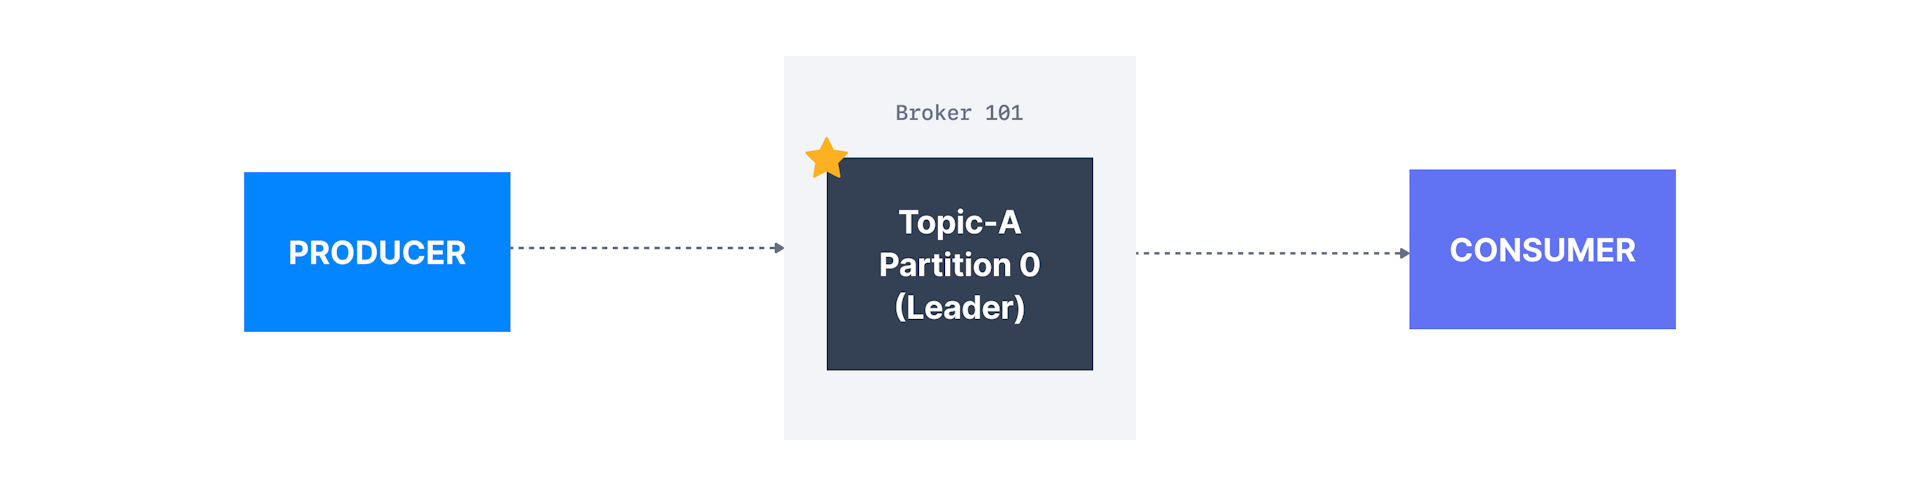The image size is (1920, 496).
Task: Click dotted line start at broker's right edge
Action: [1141, 253]
